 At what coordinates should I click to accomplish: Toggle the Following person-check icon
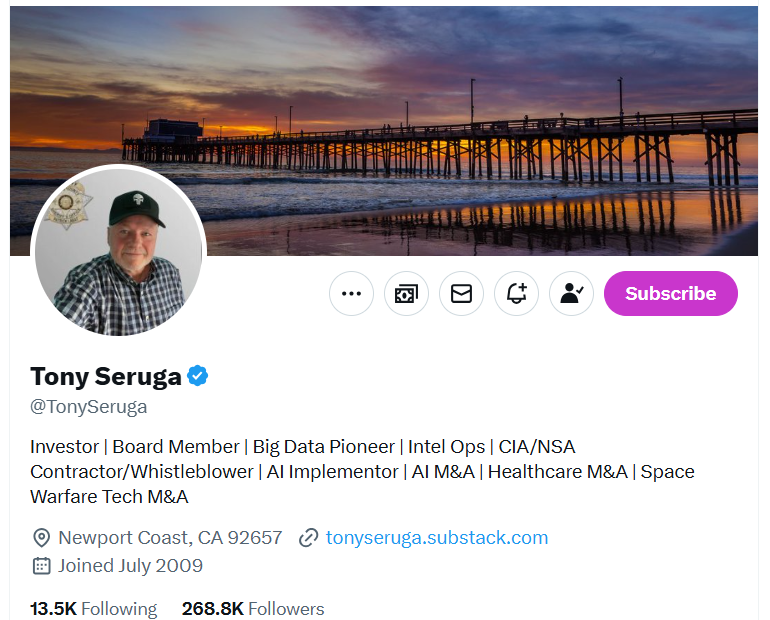(571, 294)
